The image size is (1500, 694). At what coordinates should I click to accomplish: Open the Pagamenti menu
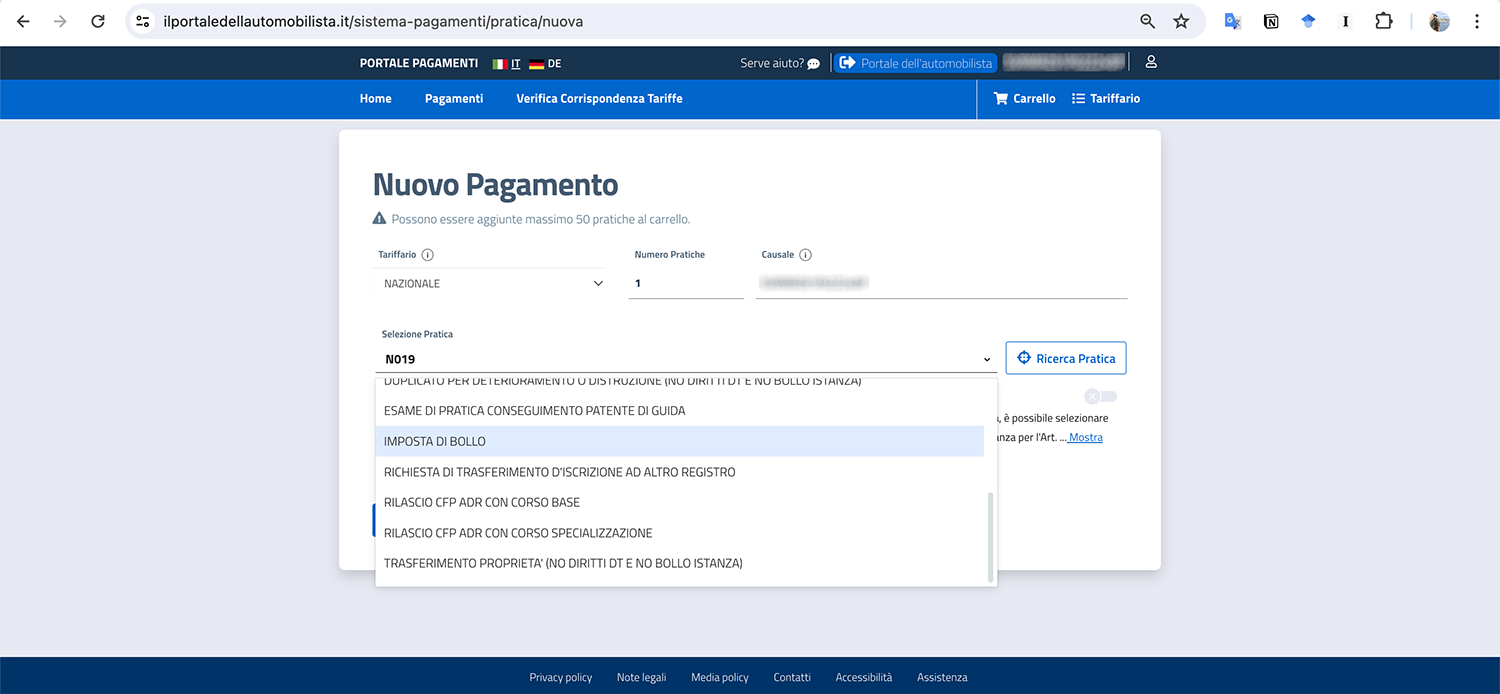tap(453, 98)
